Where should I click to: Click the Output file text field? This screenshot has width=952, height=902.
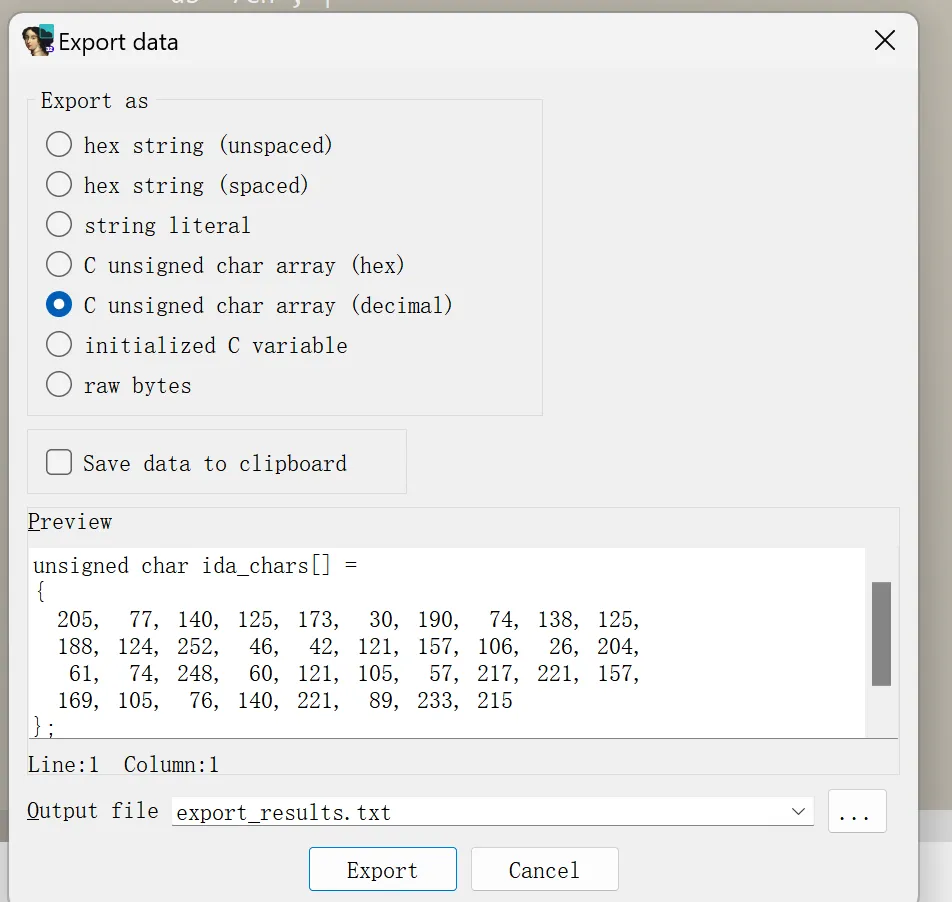(478, 812)
